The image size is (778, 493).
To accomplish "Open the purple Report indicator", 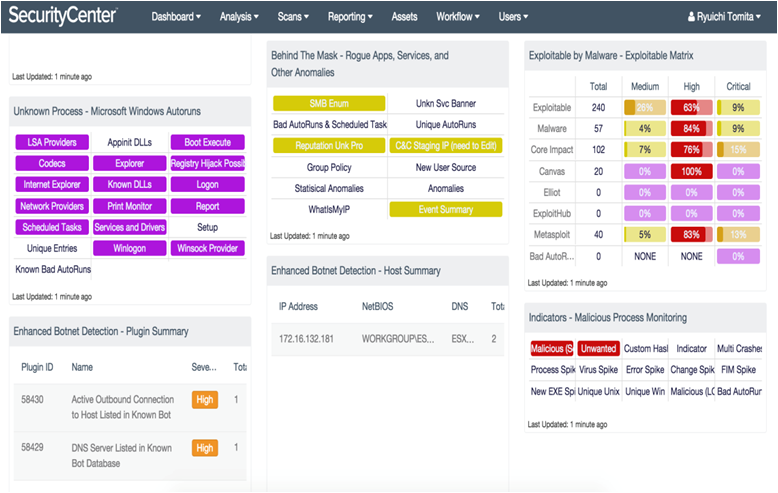I will click(207, 206).
